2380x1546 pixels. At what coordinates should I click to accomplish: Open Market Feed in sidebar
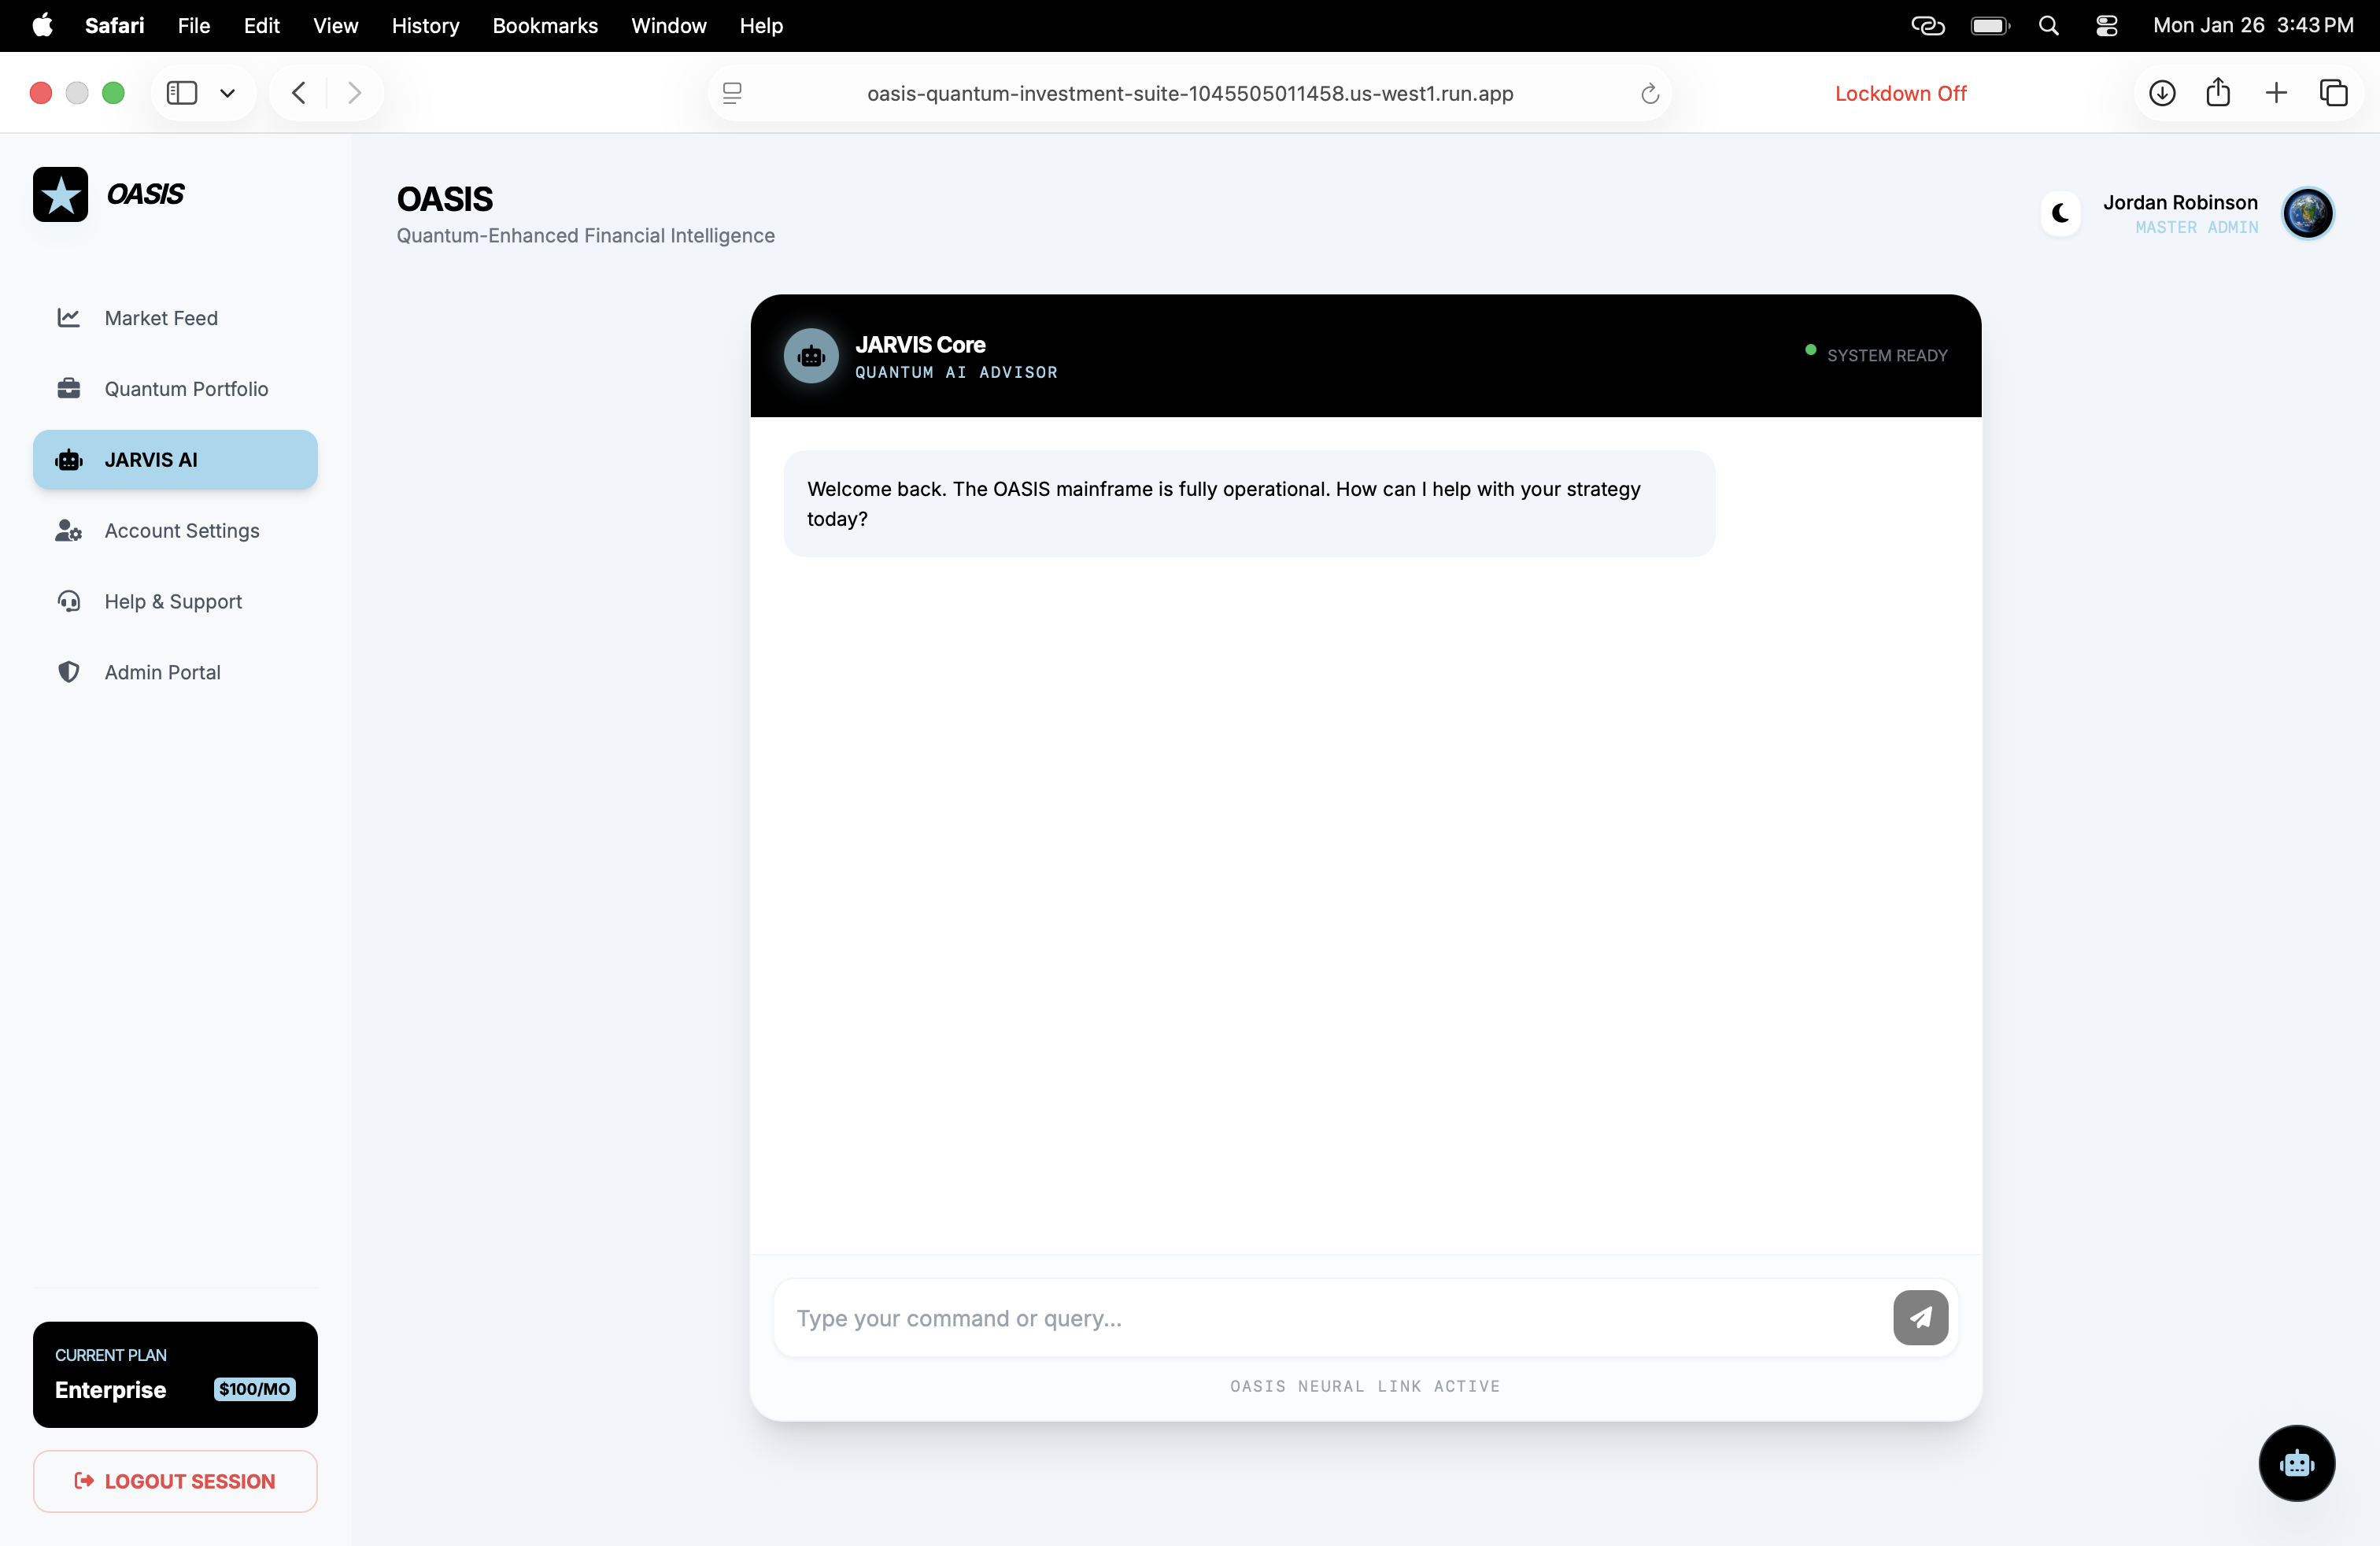(x=160, y=318)
